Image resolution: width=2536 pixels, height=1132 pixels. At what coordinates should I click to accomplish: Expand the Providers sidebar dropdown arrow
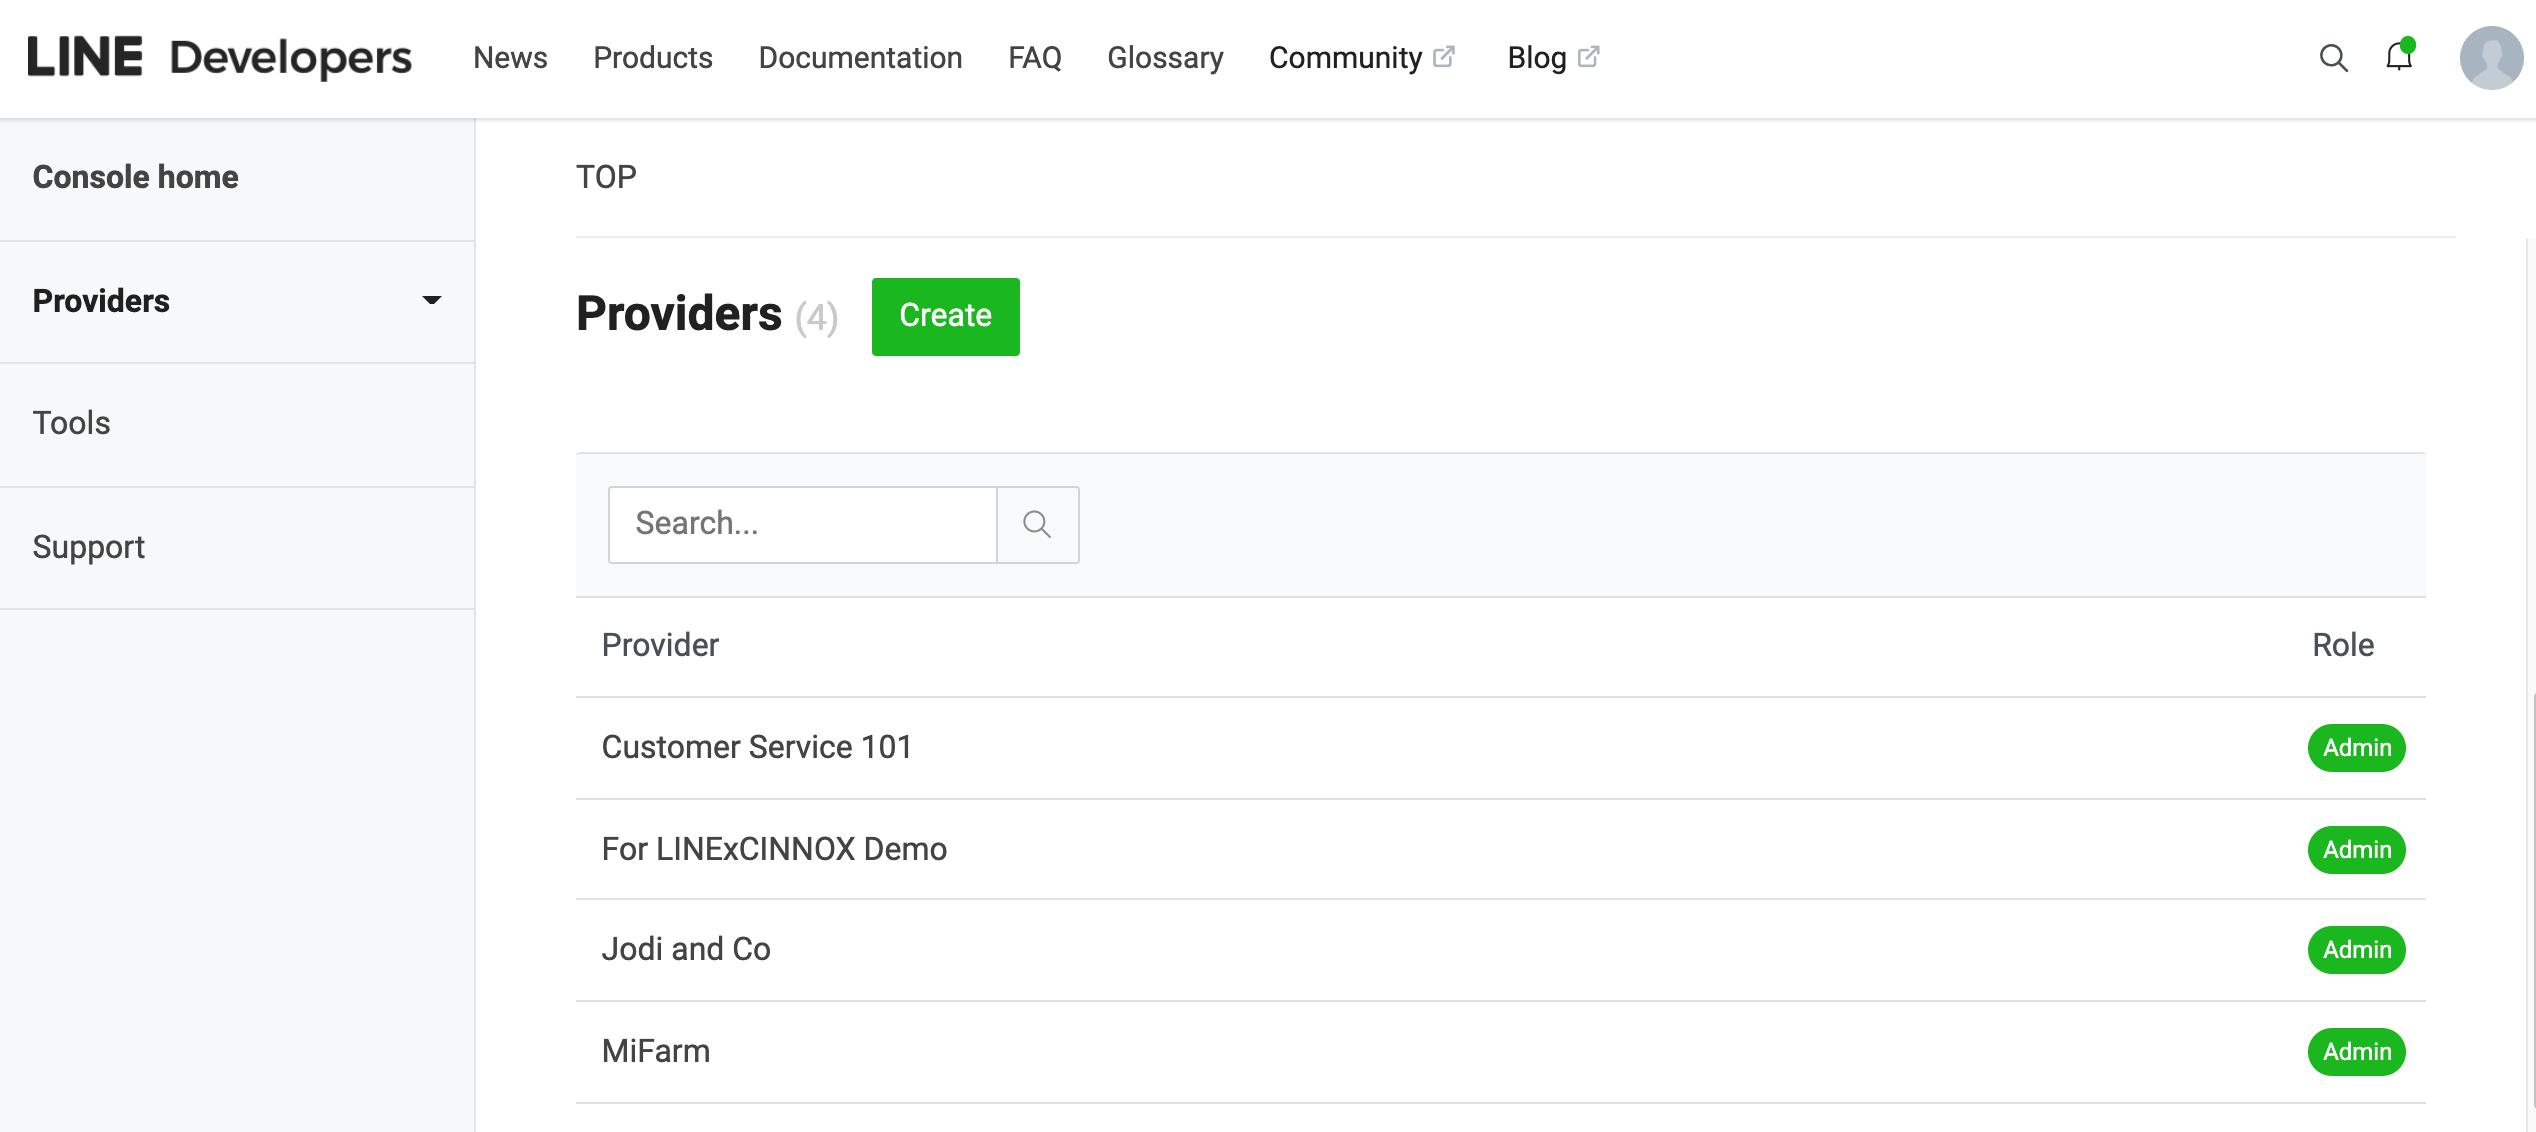pos(431,300)
